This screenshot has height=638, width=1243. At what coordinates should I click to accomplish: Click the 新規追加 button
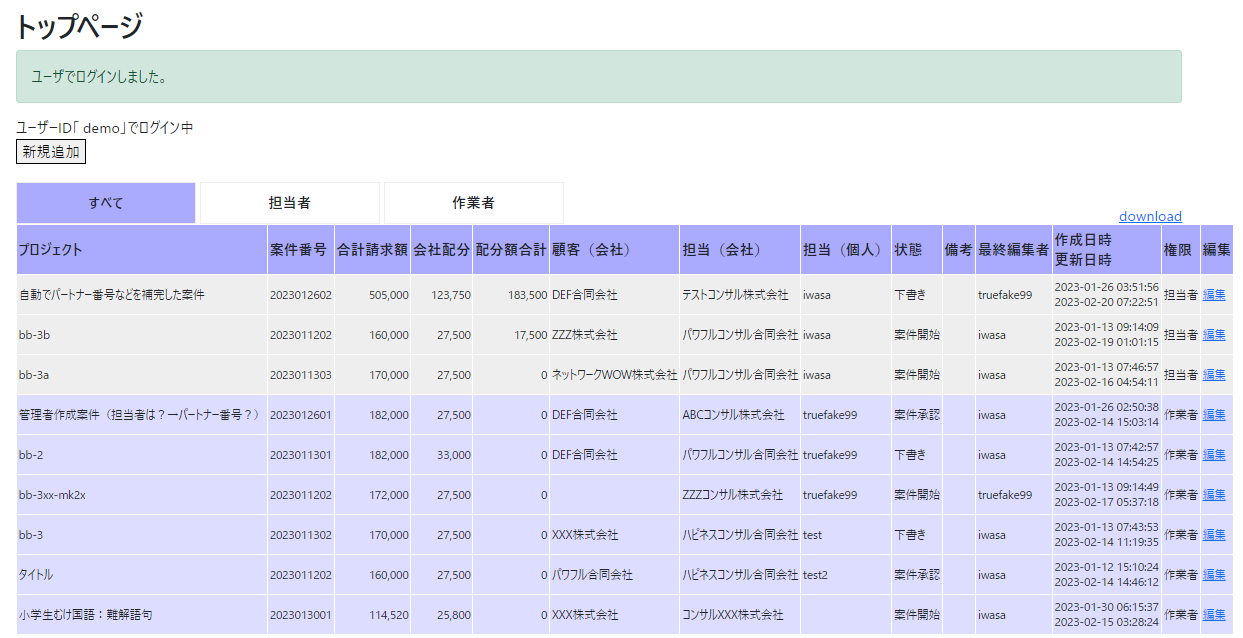(x=51, y=152)
